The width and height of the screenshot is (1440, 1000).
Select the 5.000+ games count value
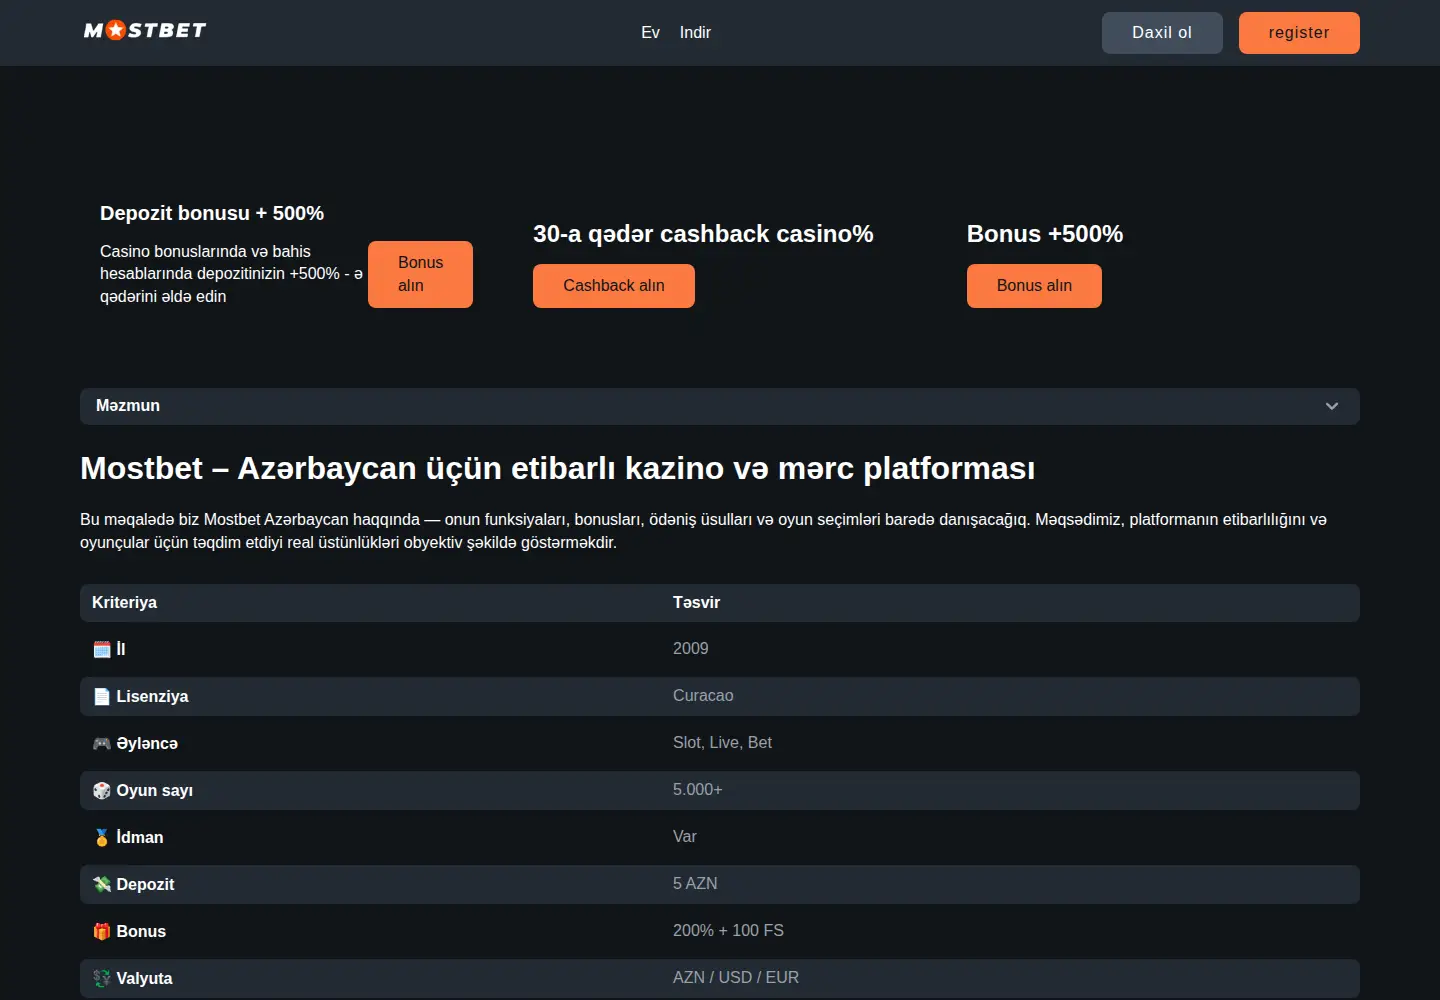[697, 789]
